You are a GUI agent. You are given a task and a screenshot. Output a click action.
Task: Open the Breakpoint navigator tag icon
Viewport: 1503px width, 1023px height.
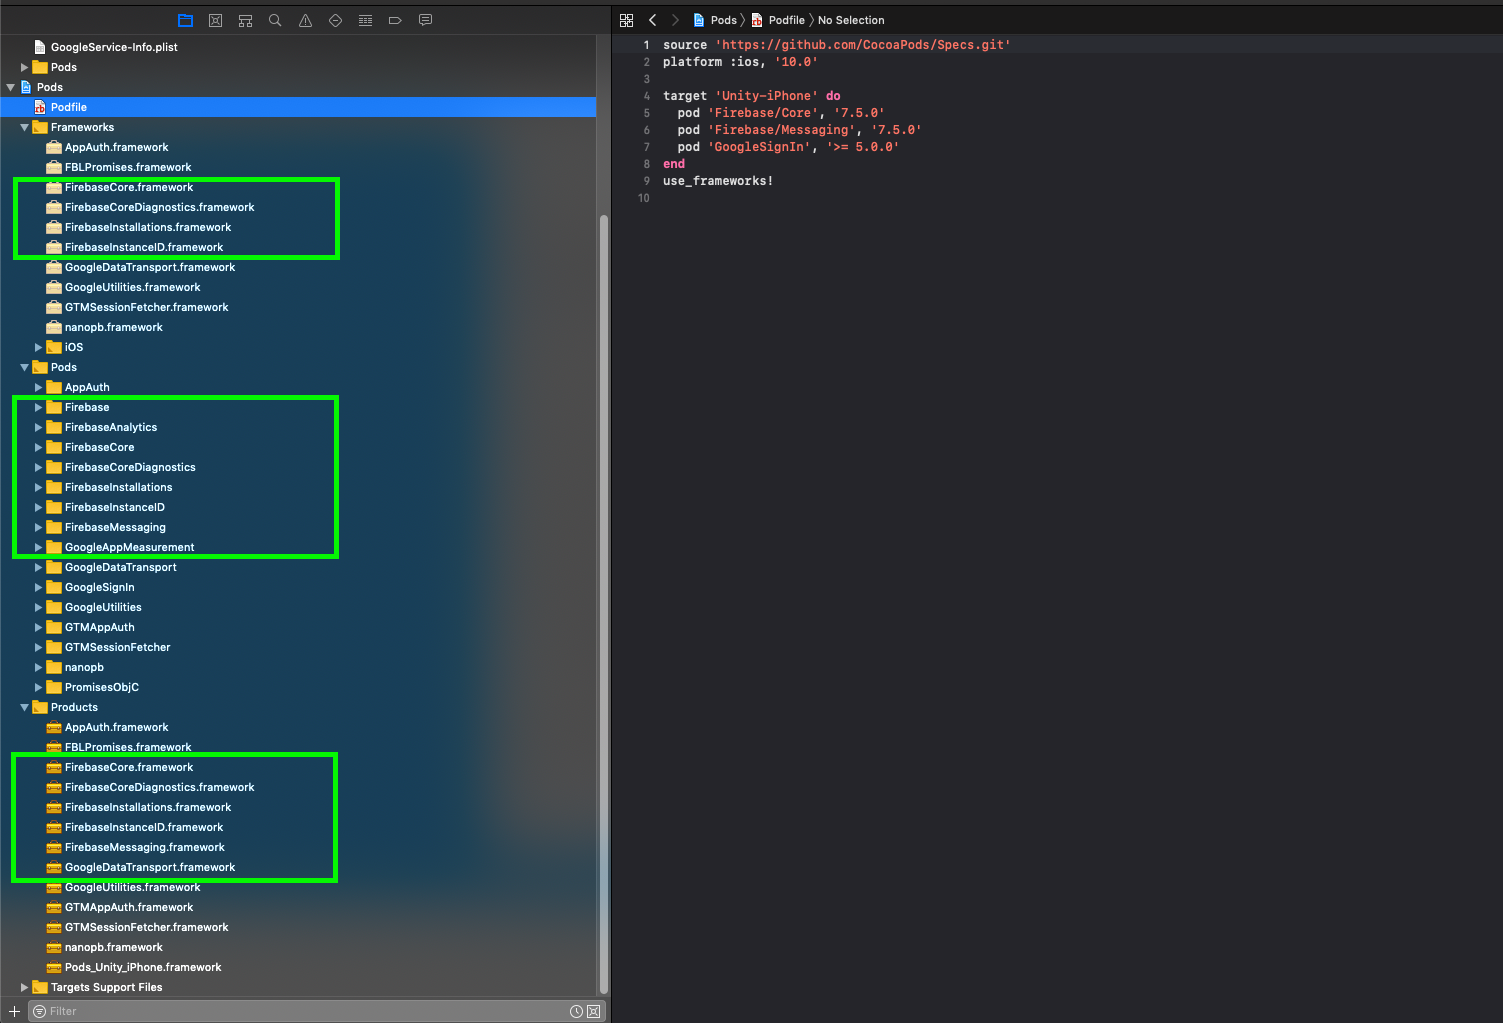click(x=395, y=20)
